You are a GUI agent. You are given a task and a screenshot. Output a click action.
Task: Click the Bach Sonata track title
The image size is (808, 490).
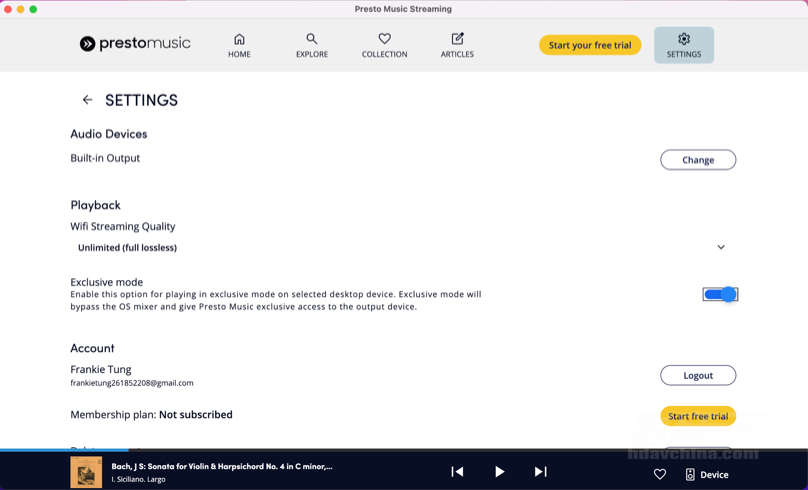click(x=222, y=466)
